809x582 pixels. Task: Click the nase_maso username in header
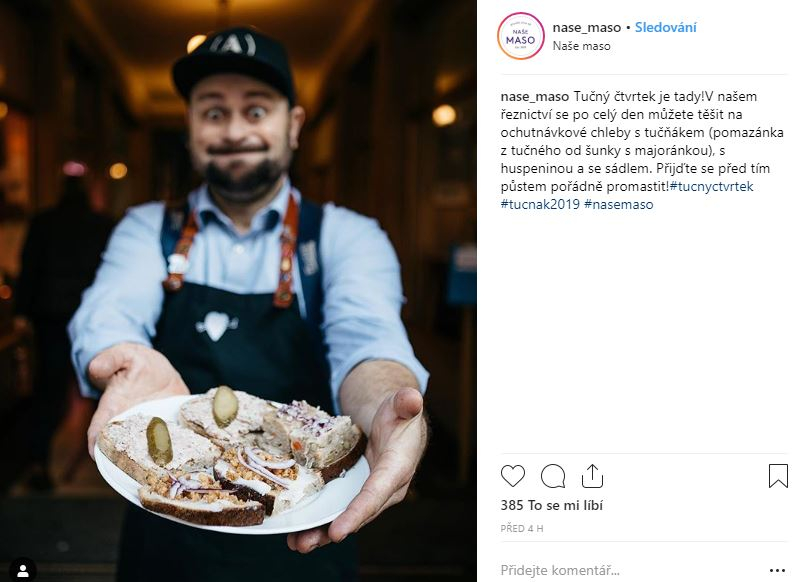click(x=587, y=27)
